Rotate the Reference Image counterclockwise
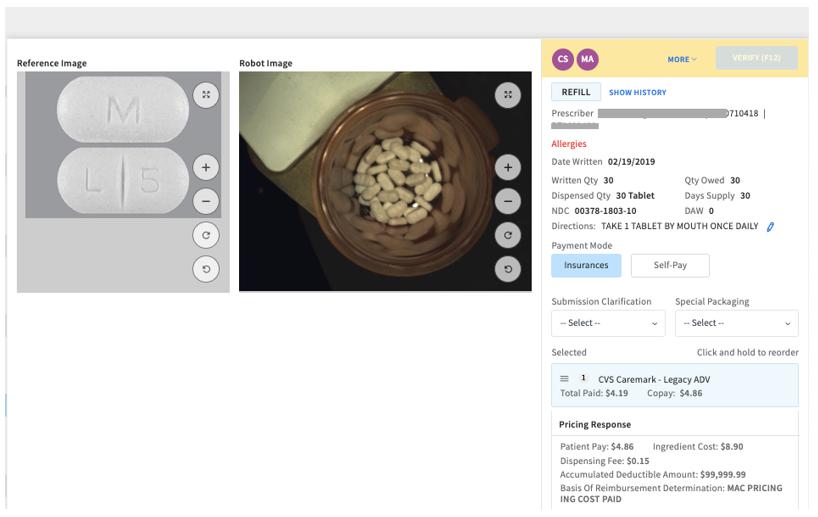 (205, 269)
